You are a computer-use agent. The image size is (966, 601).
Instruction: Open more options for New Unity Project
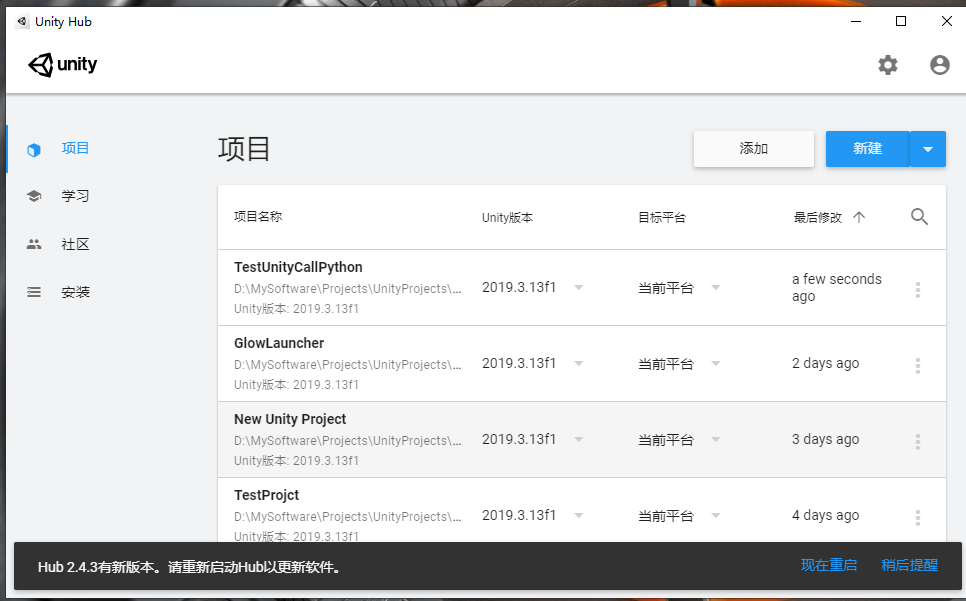[917, 442]
